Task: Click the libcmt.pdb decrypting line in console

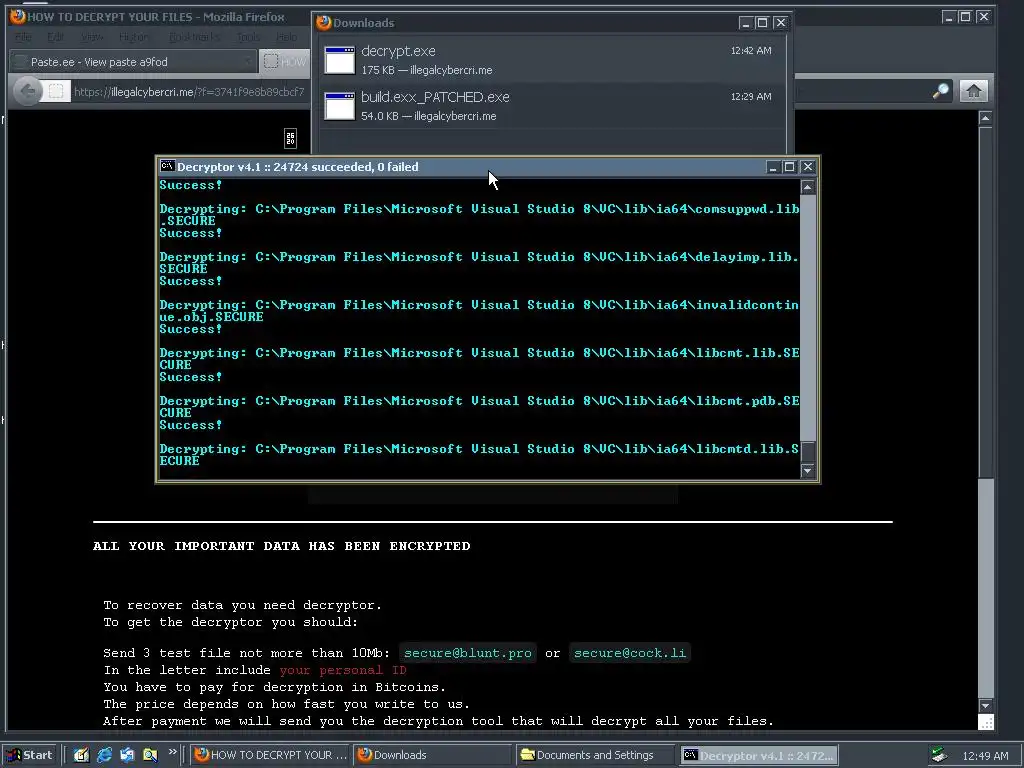Action: [479, 407]
